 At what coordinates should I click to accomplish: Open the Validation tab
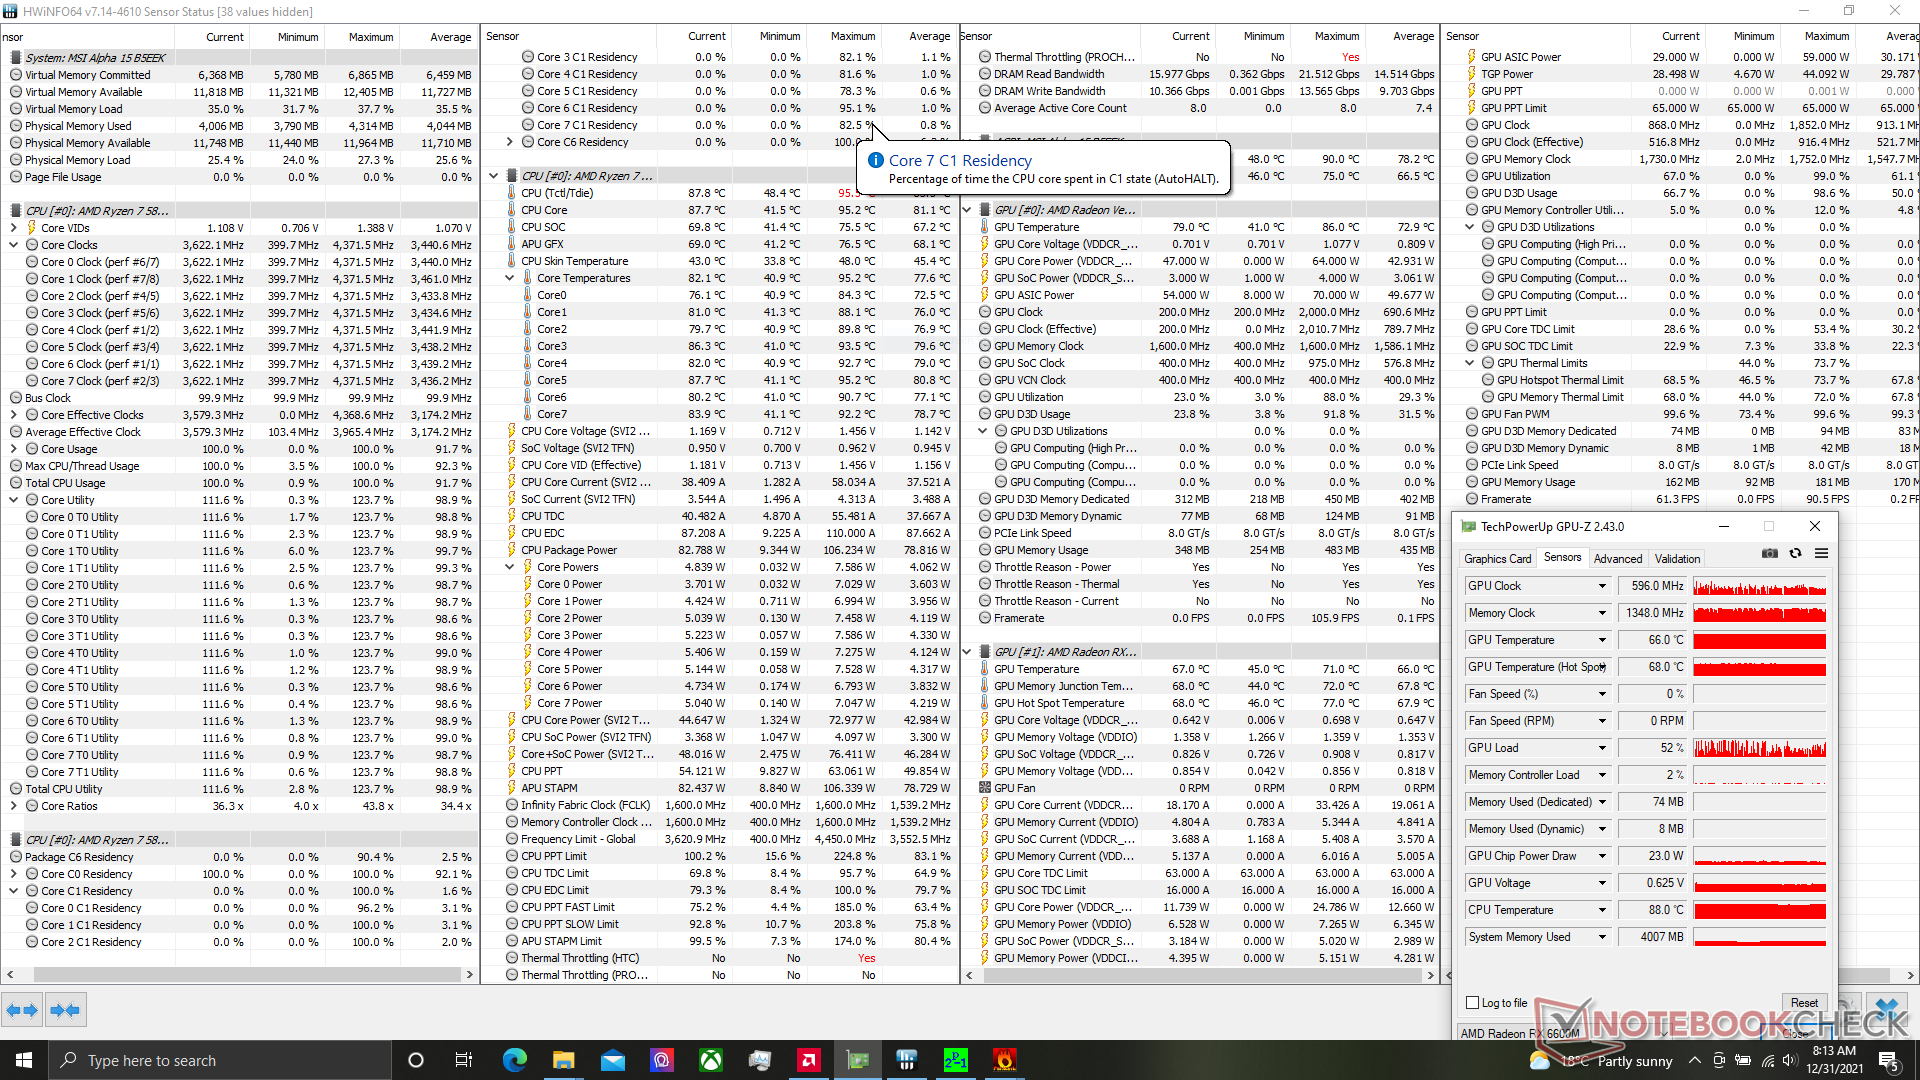point(1676,559)
